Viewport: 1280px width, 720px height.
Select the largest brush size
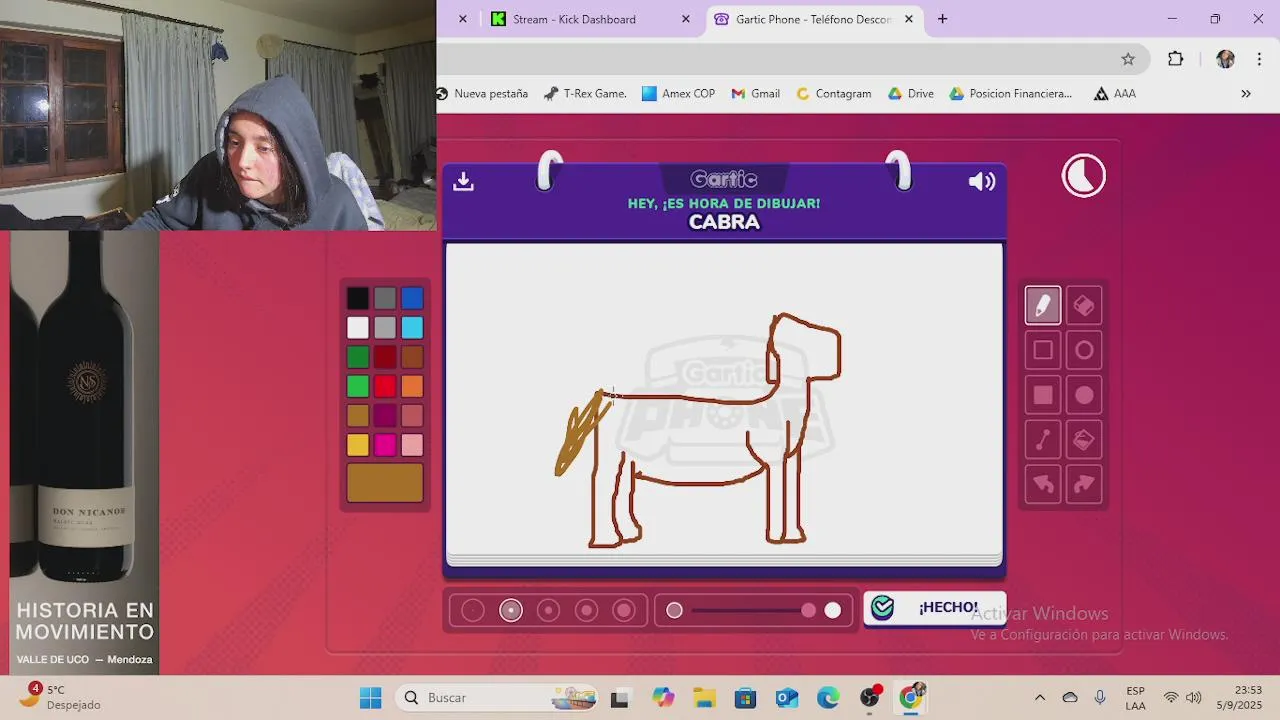624,610
